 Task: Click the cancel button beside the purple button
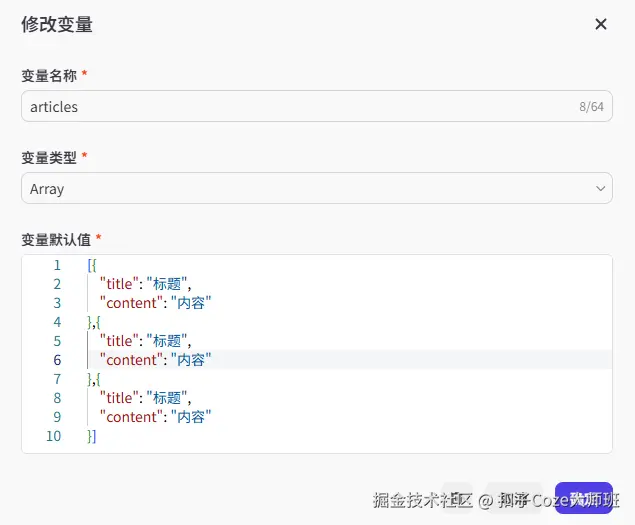click(x=514, y=498)
